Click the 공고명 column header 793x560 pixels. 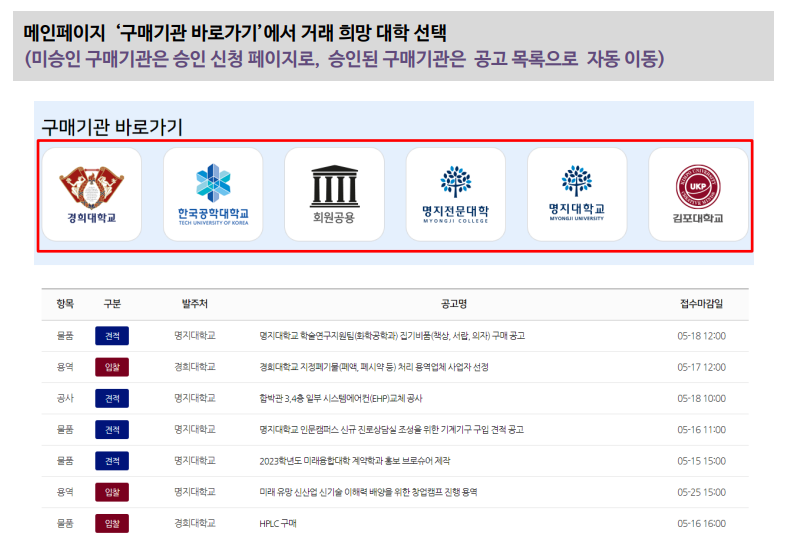(454, 304)
